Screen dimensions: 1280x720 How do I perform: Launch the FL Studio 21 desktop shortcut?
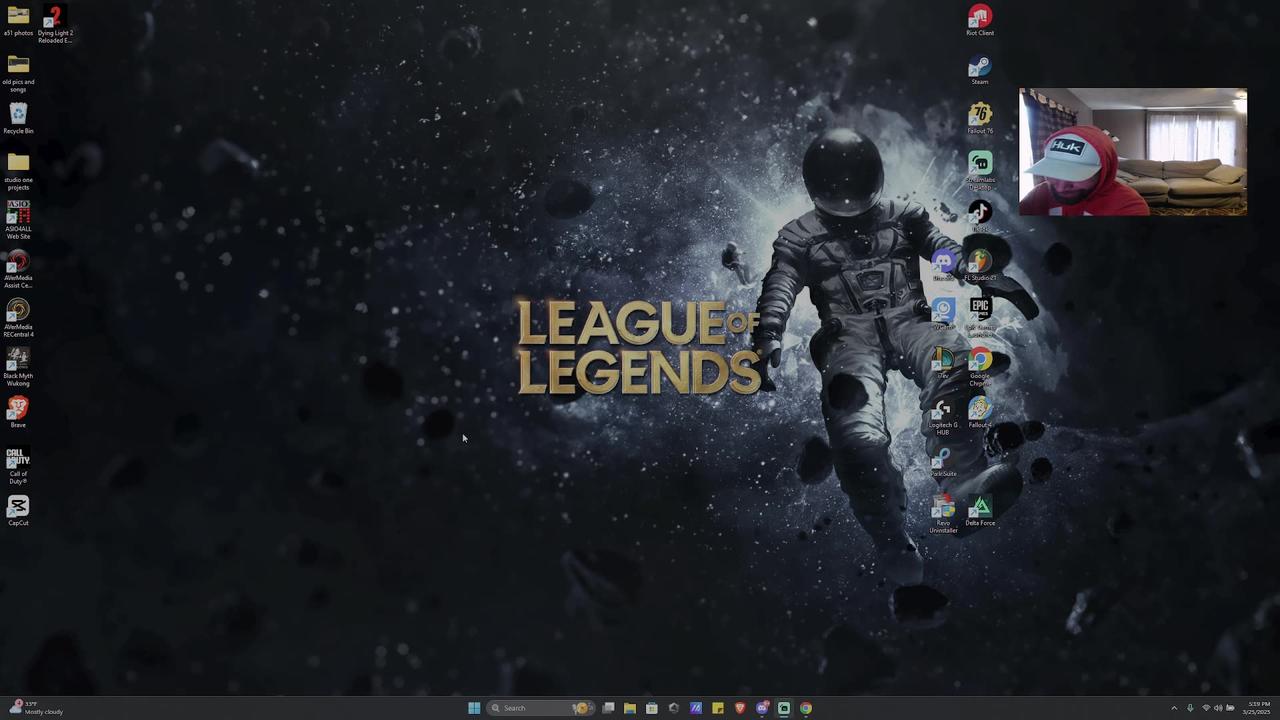pyautogui.click(x=980, y=266)
